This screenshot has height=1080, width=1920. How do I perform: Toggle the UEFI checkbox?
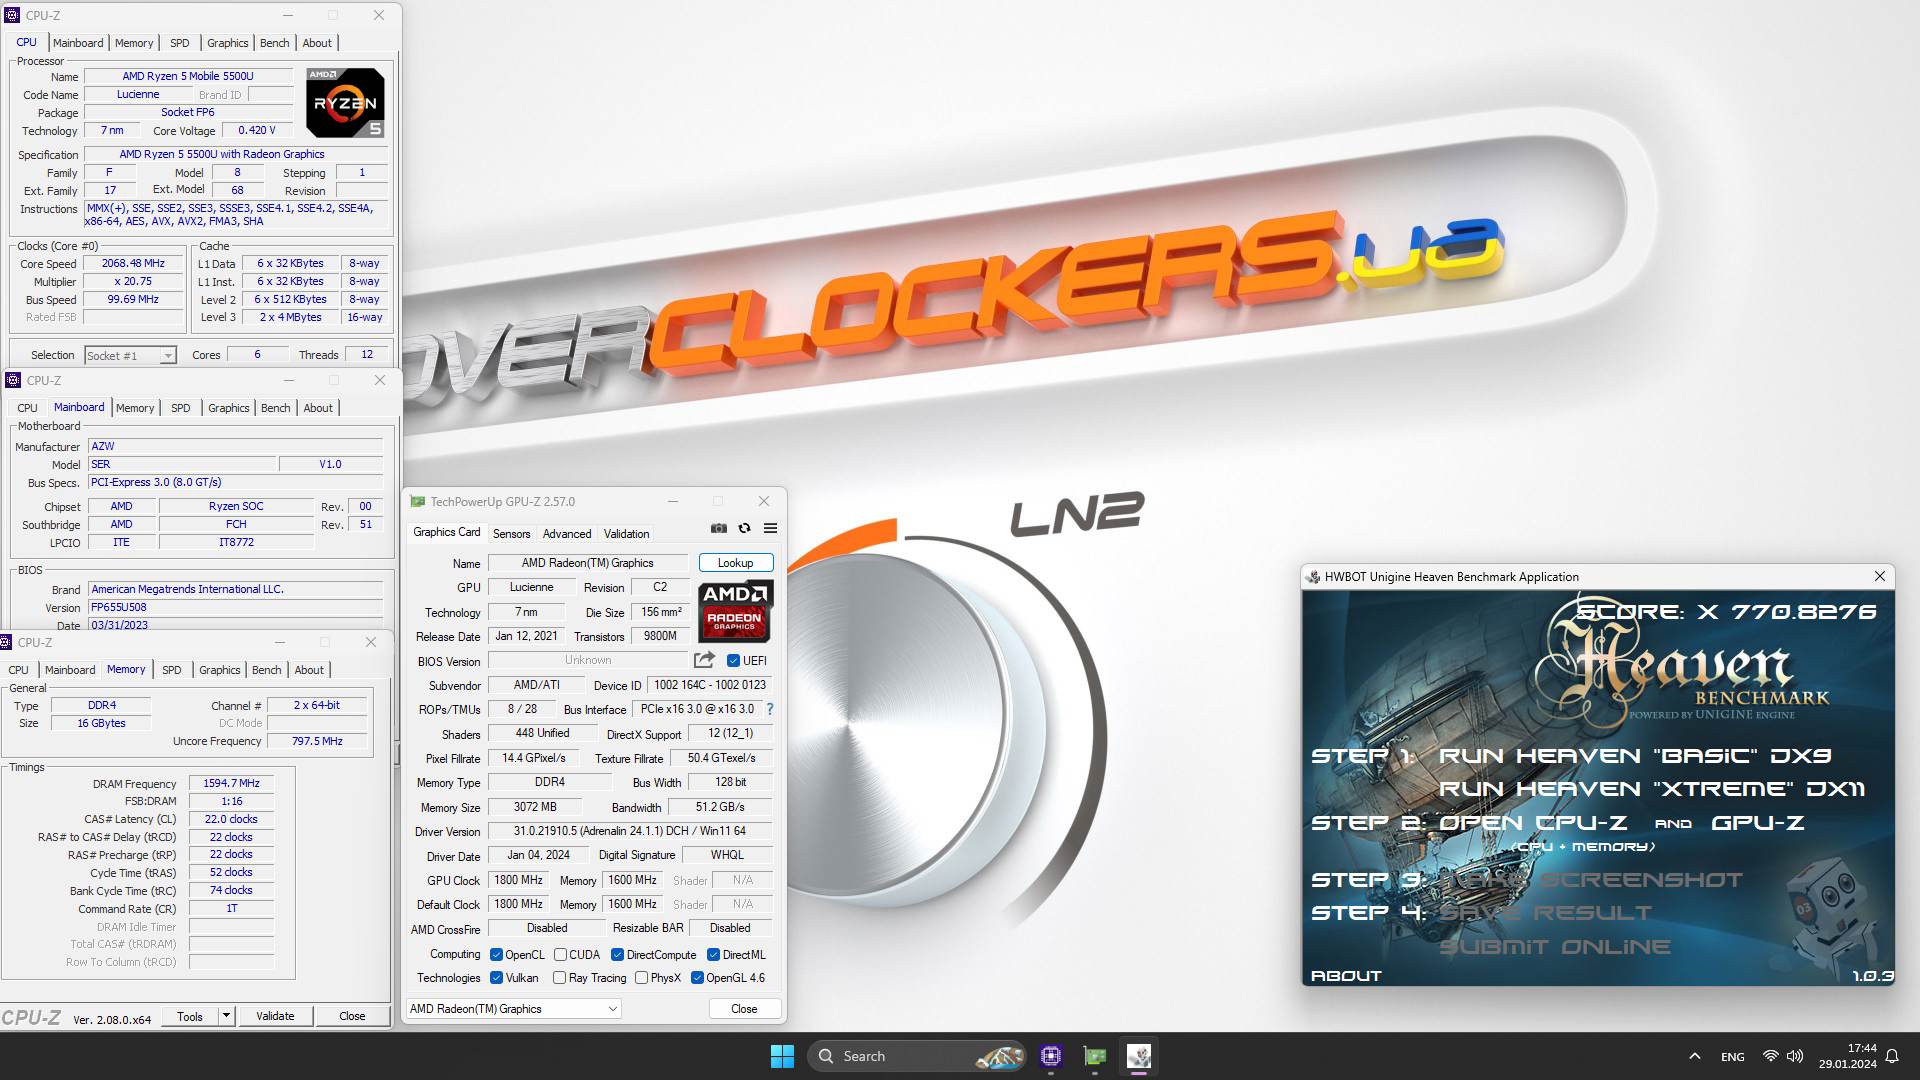pyautogui.click(x=733, y=661)
